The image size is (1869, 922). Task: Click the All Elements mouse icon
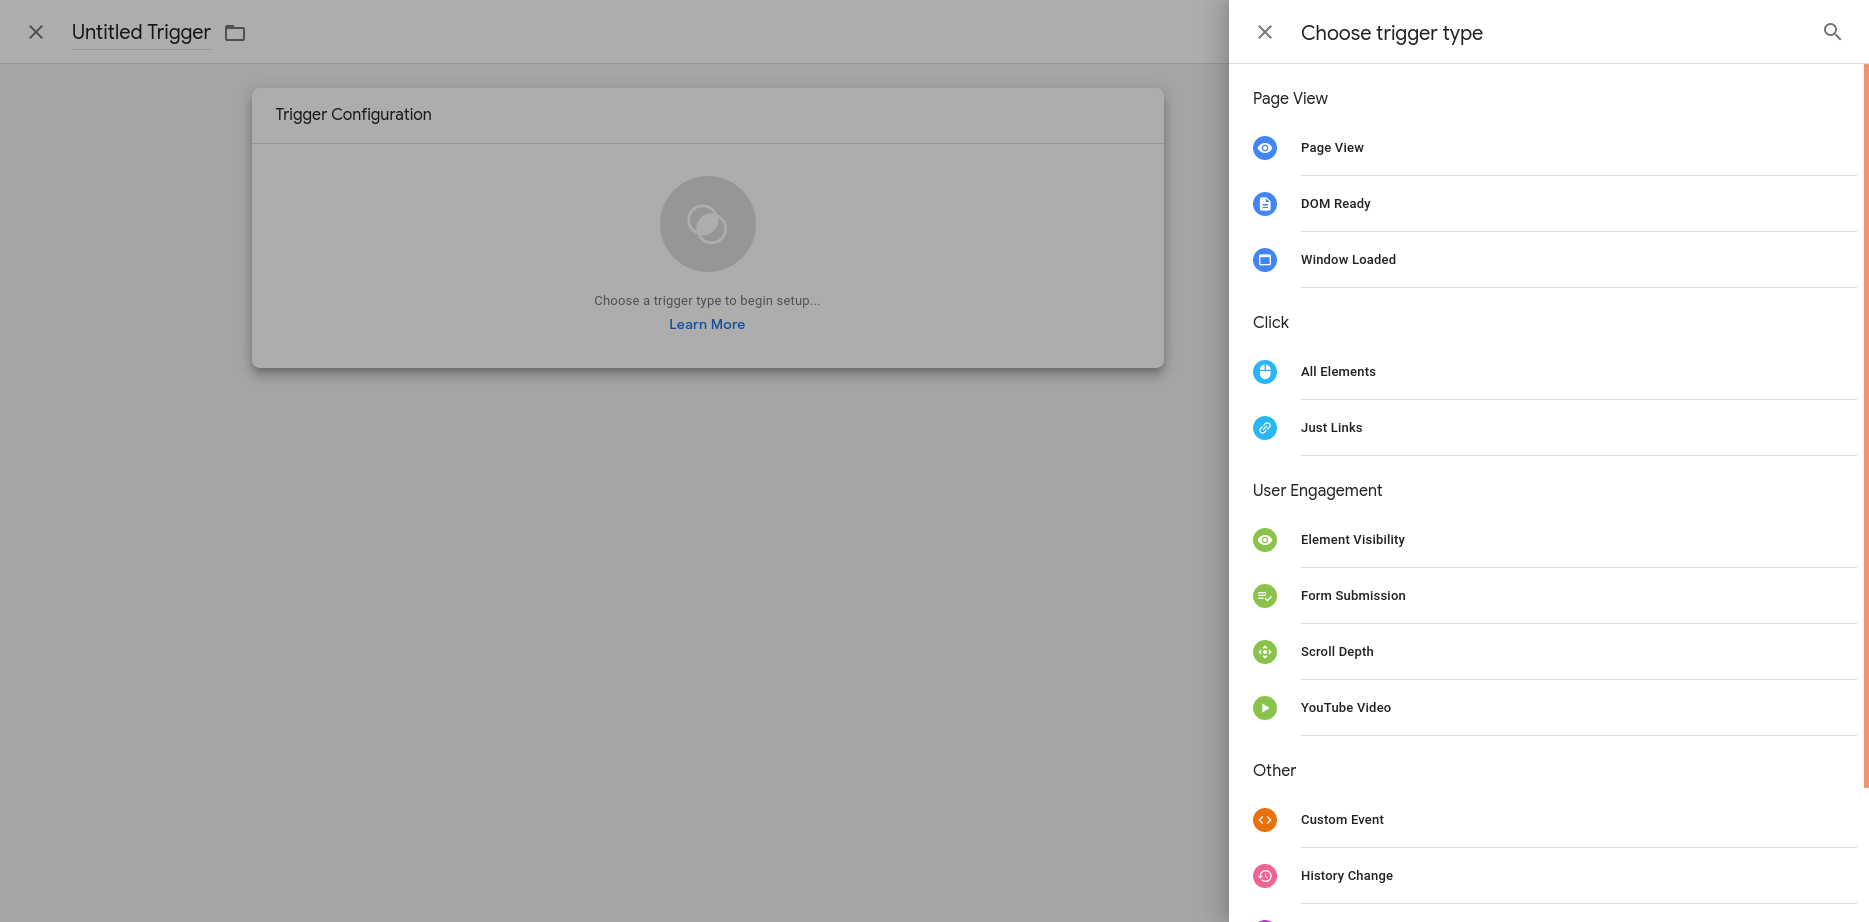(x=1265, y=372)
